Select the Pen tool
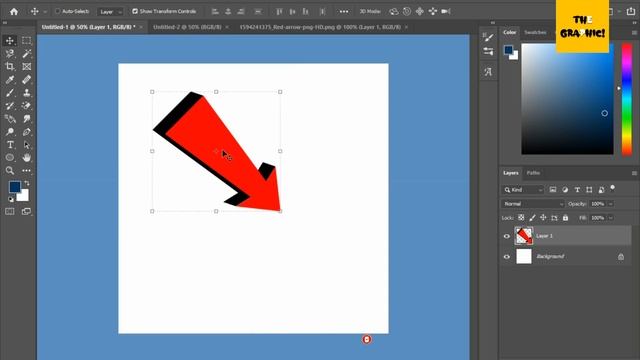 point(27,132)
